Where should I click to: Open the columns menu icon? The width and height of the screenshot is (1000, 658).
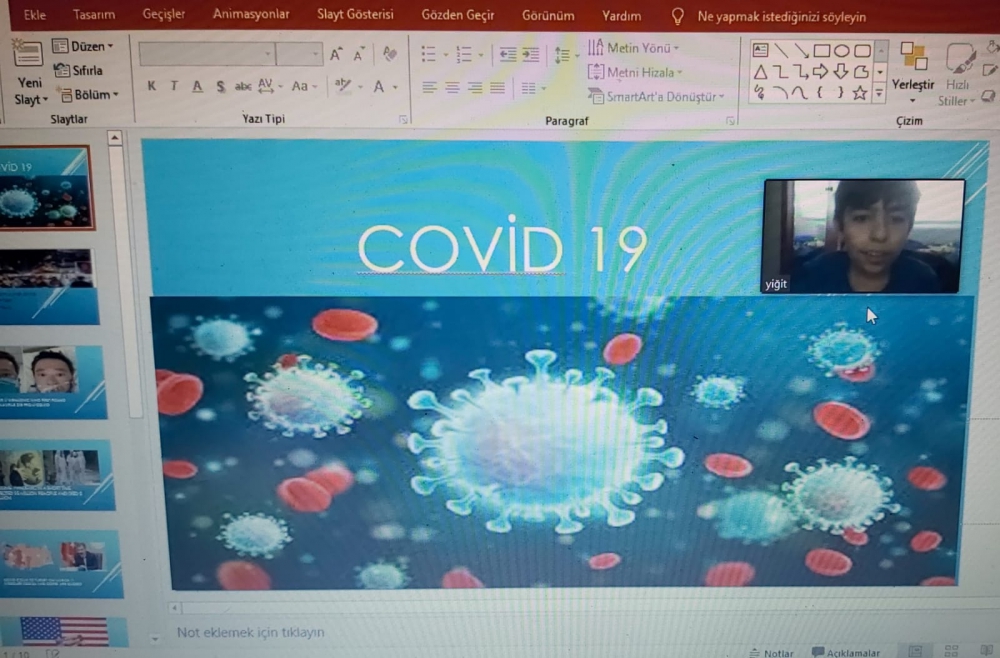coord(532,88)
